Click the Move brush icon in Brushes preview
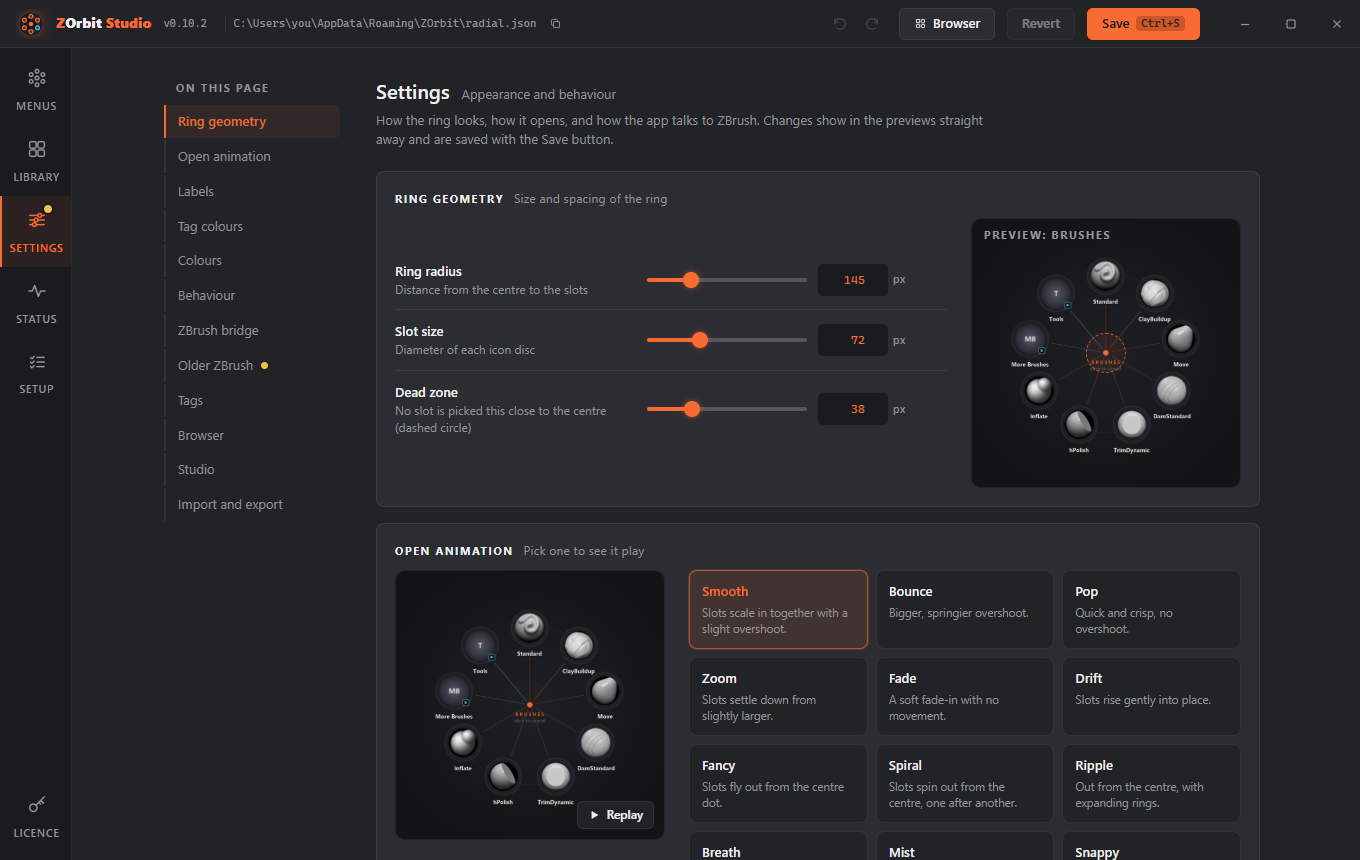The height and width of the screenshot is (860, 1360). 1181,339
